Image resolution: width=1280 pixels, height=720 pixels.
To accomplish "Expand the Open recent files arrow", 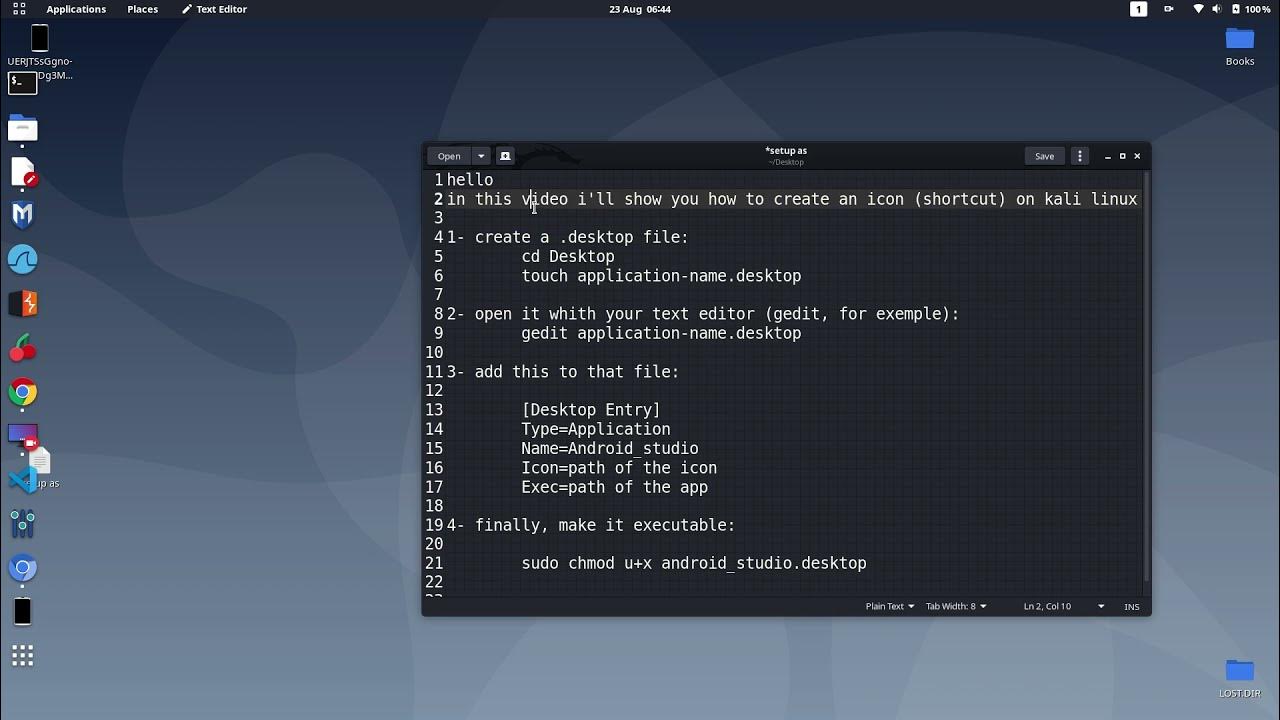I will coord(481,156).
